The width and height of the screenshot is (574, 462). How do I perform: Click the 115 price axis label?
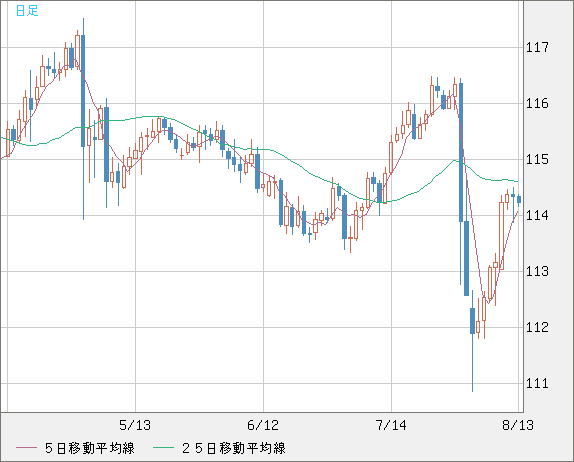[x=537, y=160]
